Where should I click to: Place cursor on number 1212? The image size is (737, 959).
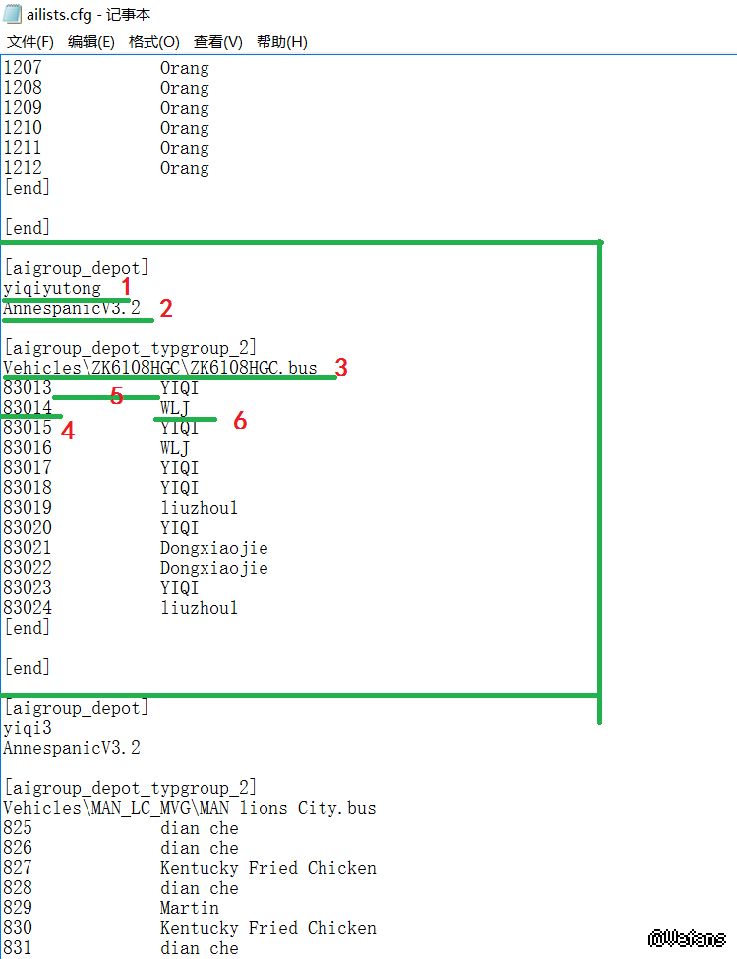(23, 168)
